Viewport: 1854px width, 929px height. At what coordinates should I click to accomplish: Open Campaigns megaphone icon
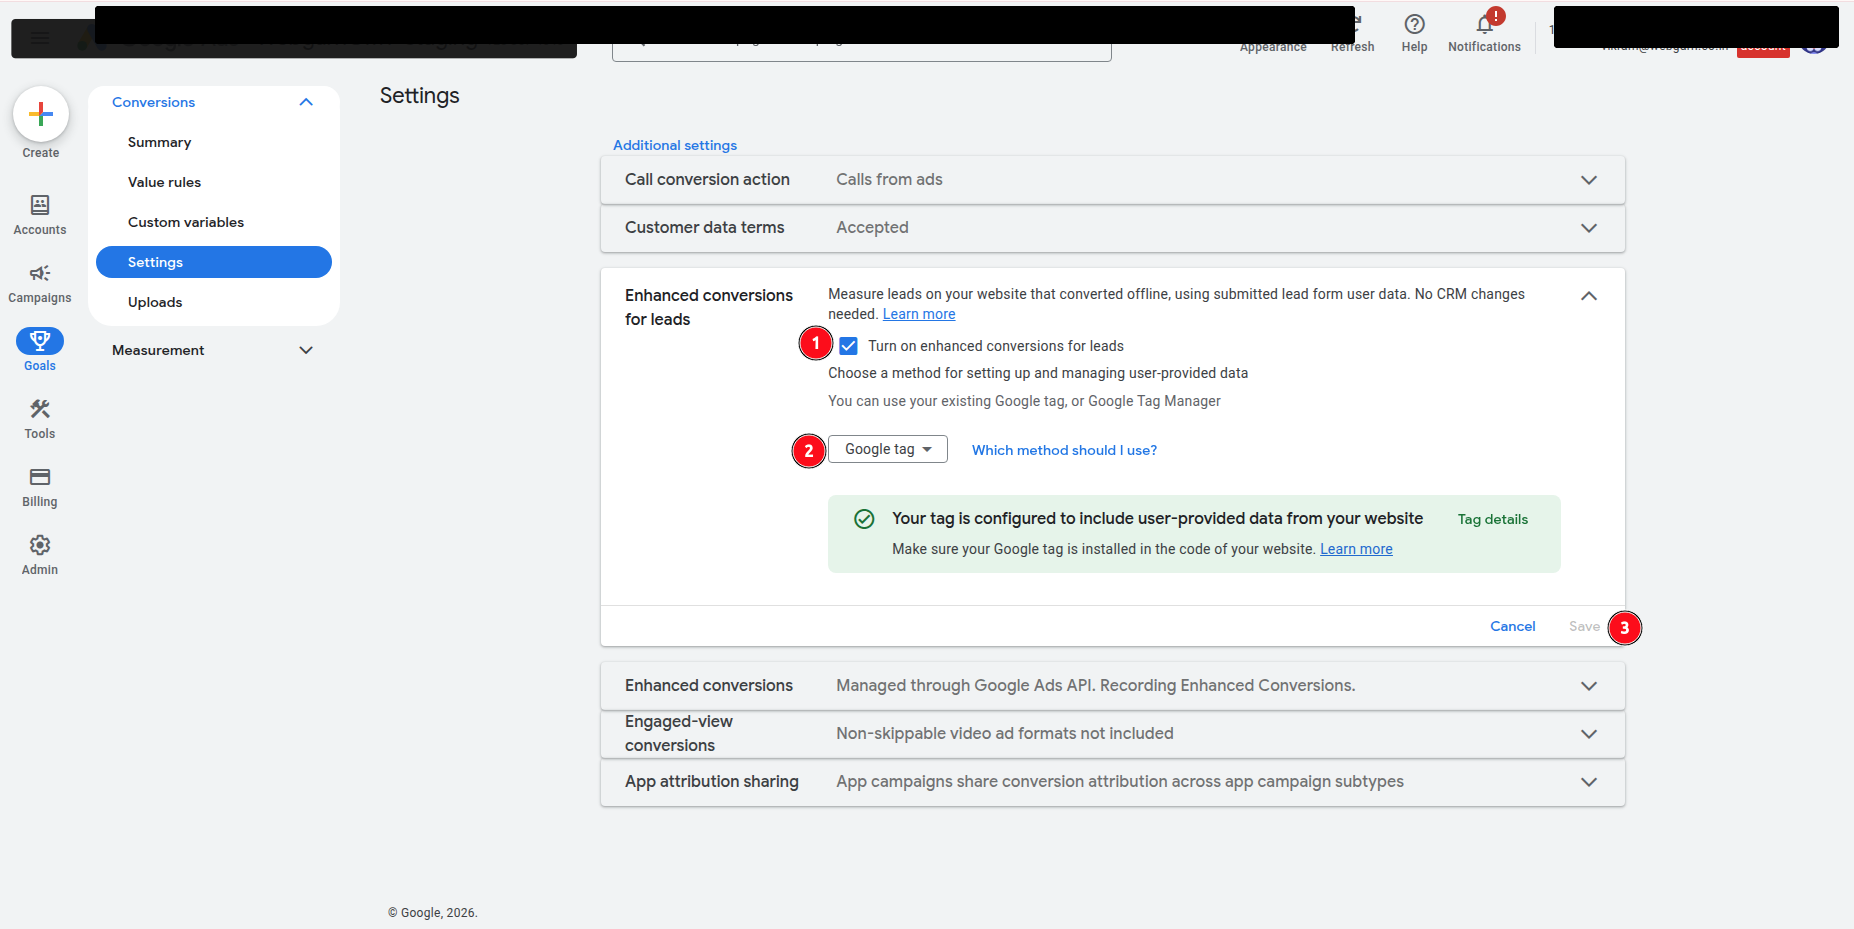point(40,273)
